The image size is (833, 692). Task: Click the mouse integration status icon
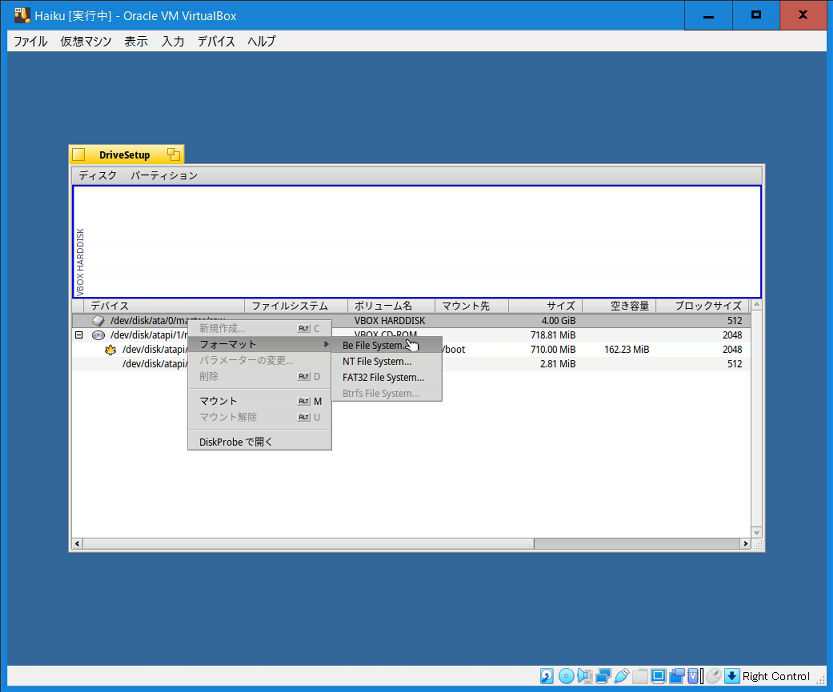tap(714, 676)
